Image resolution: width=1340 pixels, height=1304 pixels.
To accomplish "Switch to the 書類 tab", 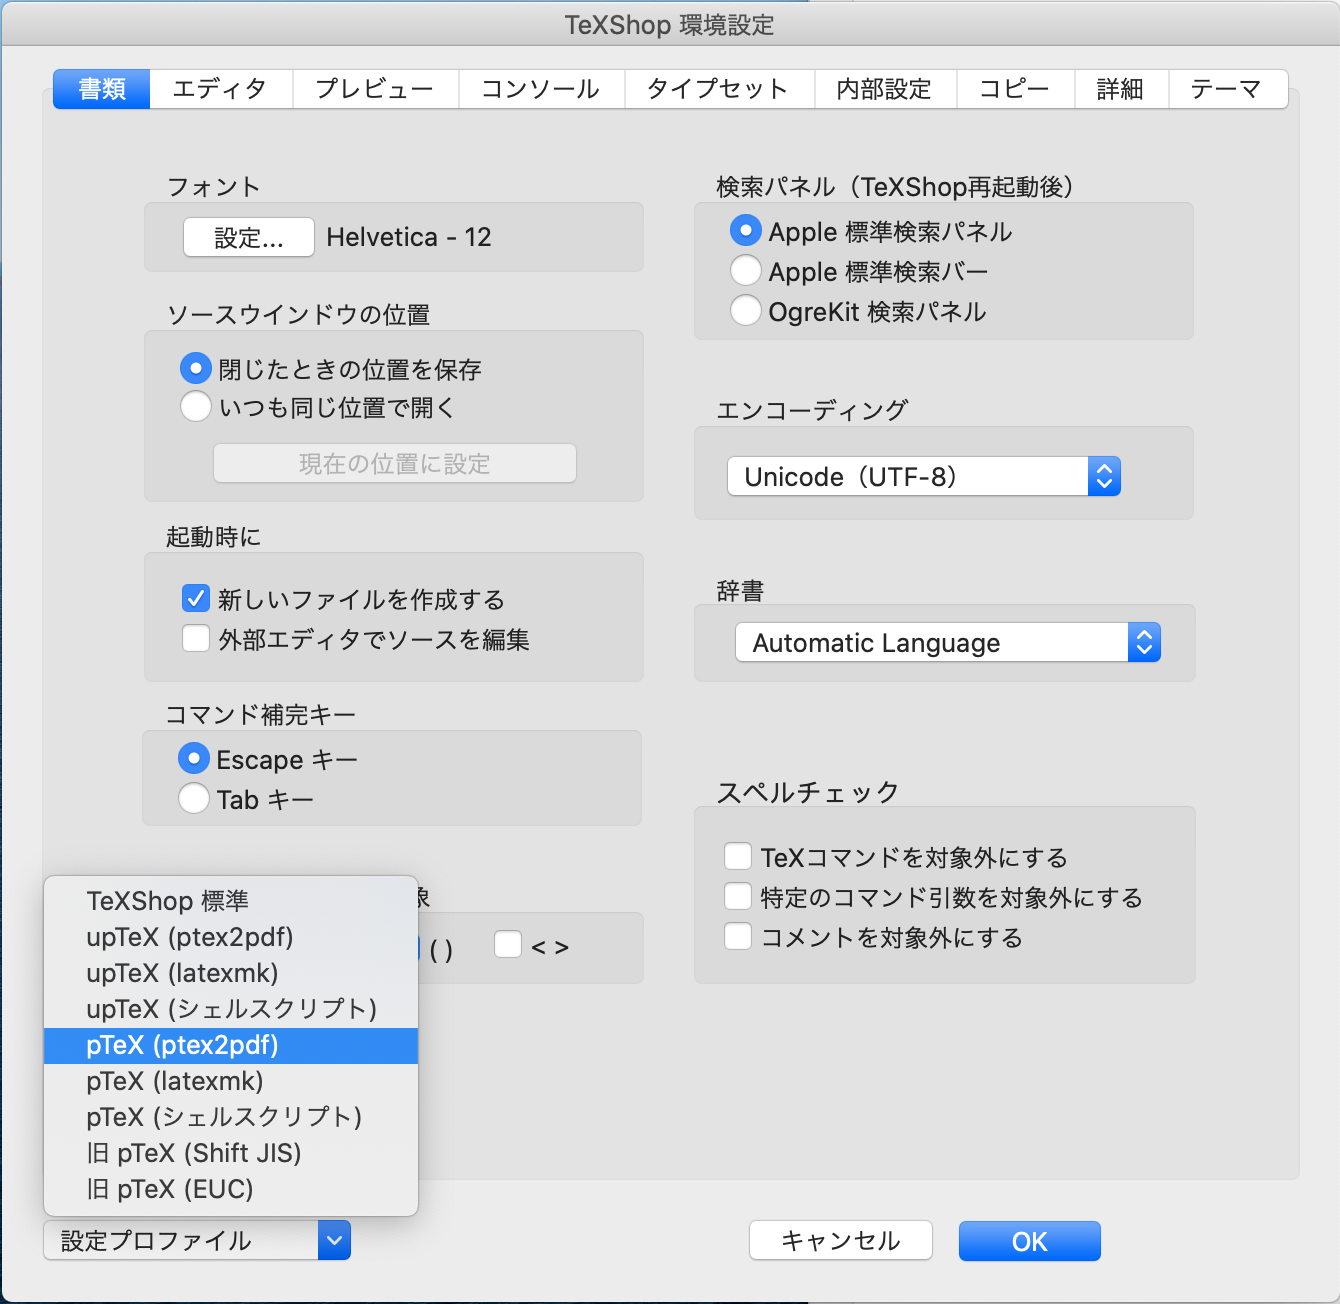I will pos(102,89).
